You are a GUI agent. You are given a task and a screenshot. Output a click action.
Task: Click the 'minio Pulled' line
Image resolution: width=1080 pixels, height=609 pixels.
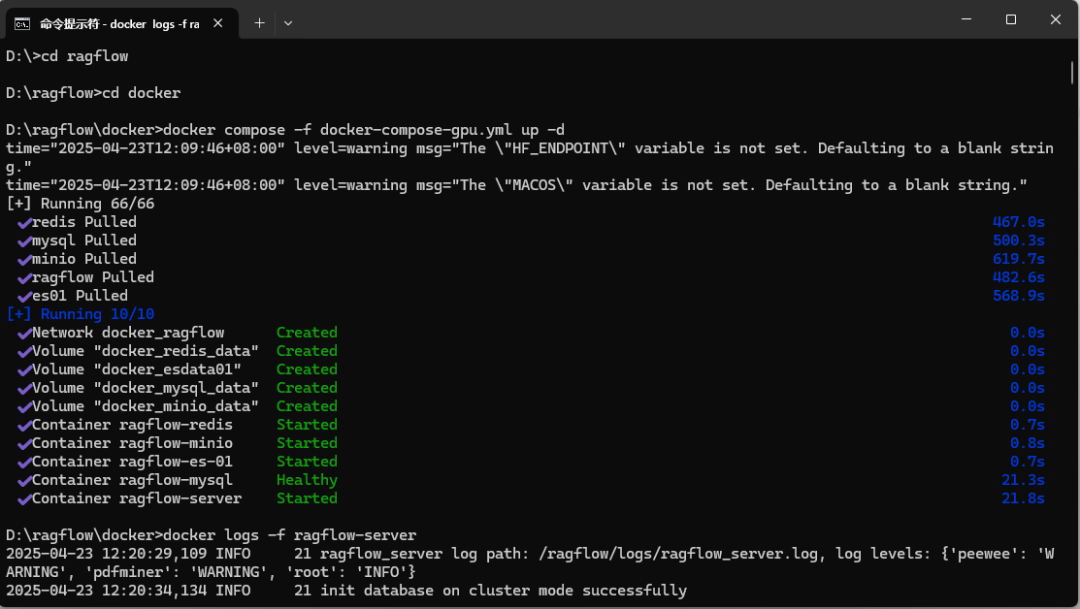click(77, 259)
